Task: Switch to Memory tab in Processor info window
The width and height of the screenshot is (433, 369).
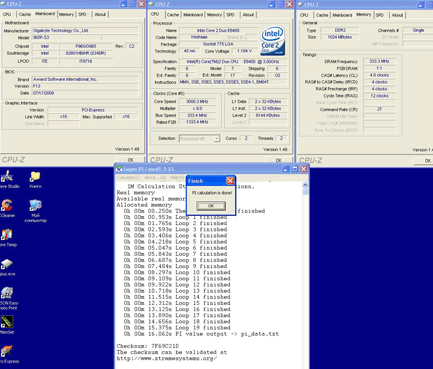Action: pos(214,15)
